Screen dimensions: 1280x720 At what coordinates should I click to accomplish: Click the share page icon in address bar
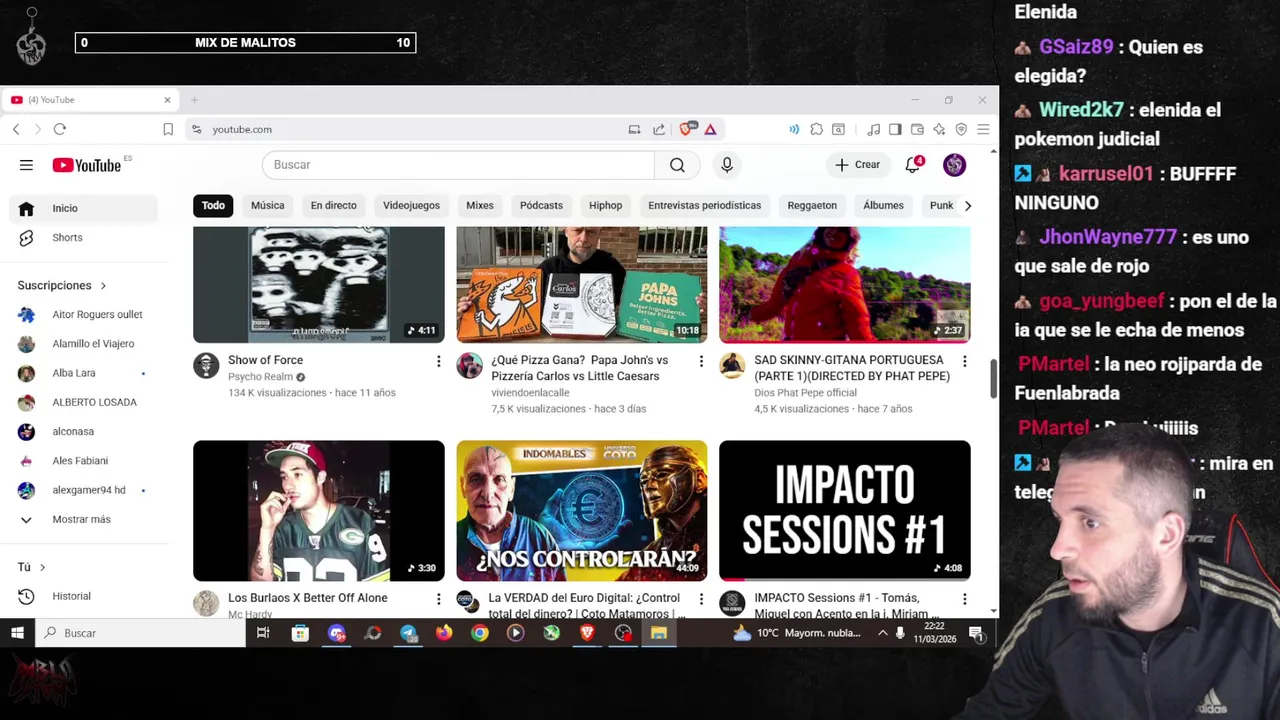(x=659, y=129)
